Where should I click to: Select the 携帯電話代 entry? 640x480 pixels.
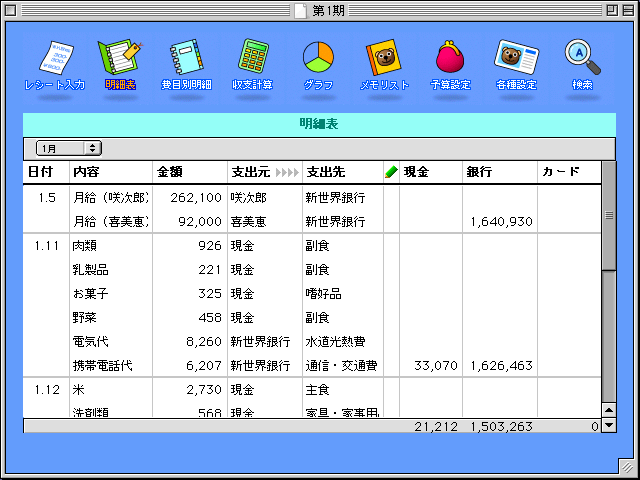[x=102, y=365]
